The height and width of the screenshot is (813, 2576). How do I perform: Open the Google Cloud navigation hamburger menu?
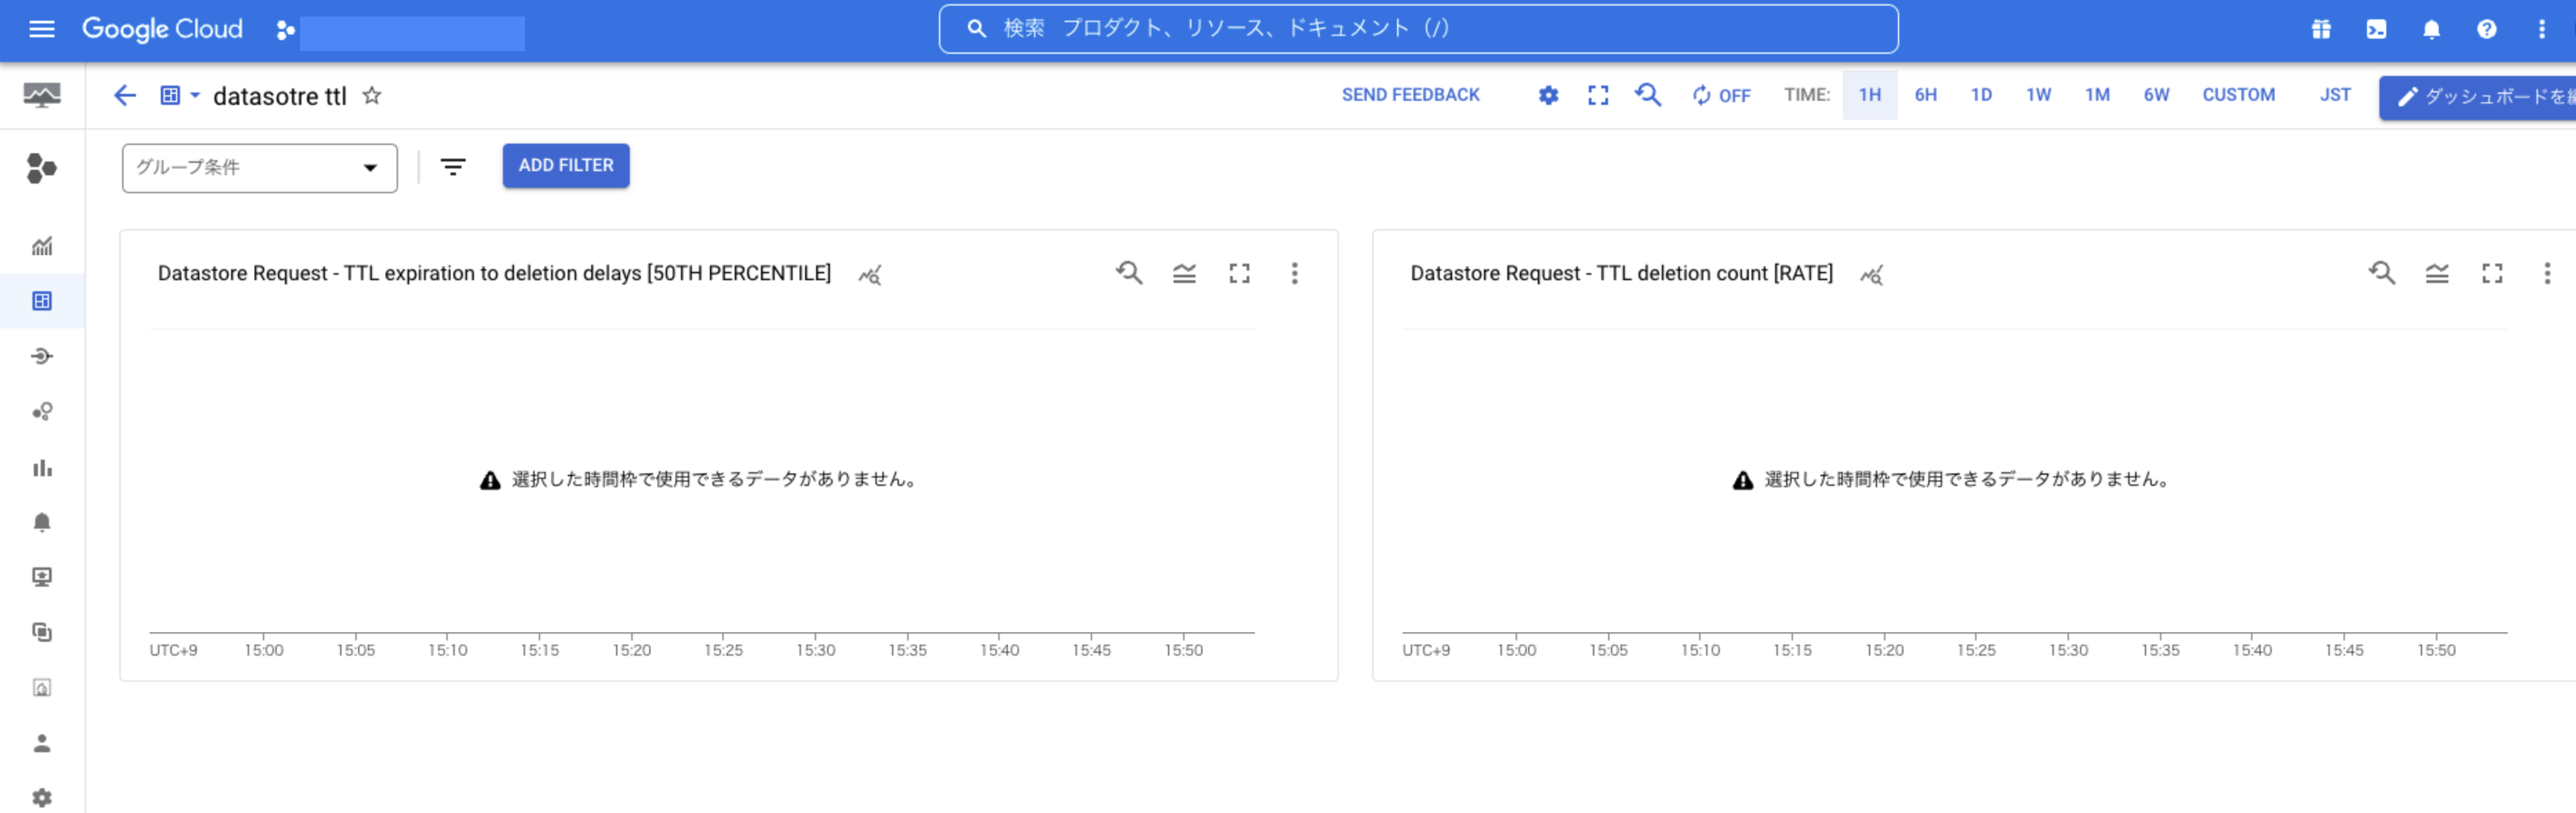click(41, 29)
